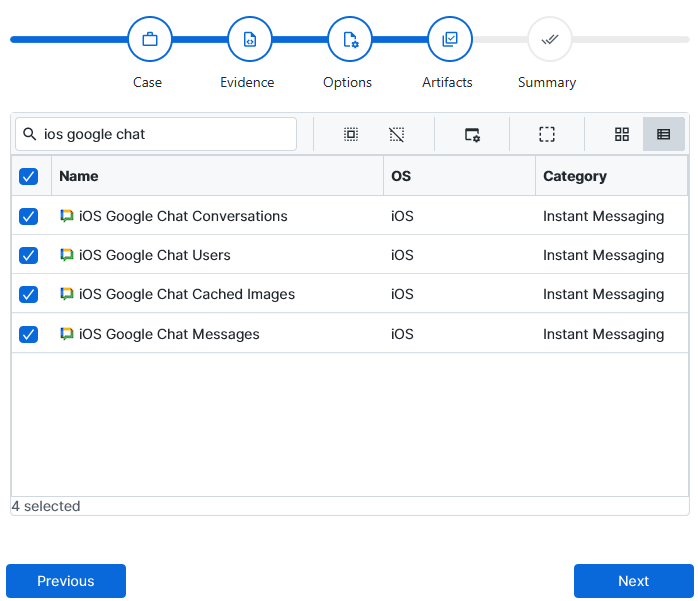Uncheck iOS Google Chat Users

coord(28,255)
